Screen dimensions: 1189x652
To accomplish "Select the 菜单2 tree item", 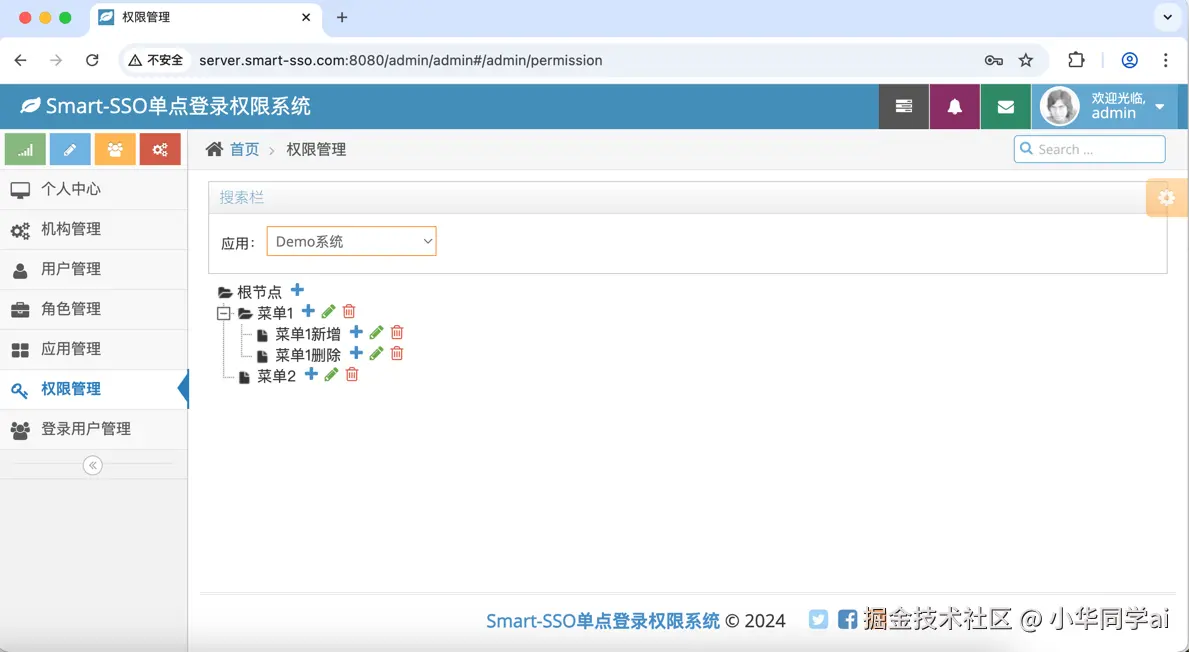I will coord(276,377).
